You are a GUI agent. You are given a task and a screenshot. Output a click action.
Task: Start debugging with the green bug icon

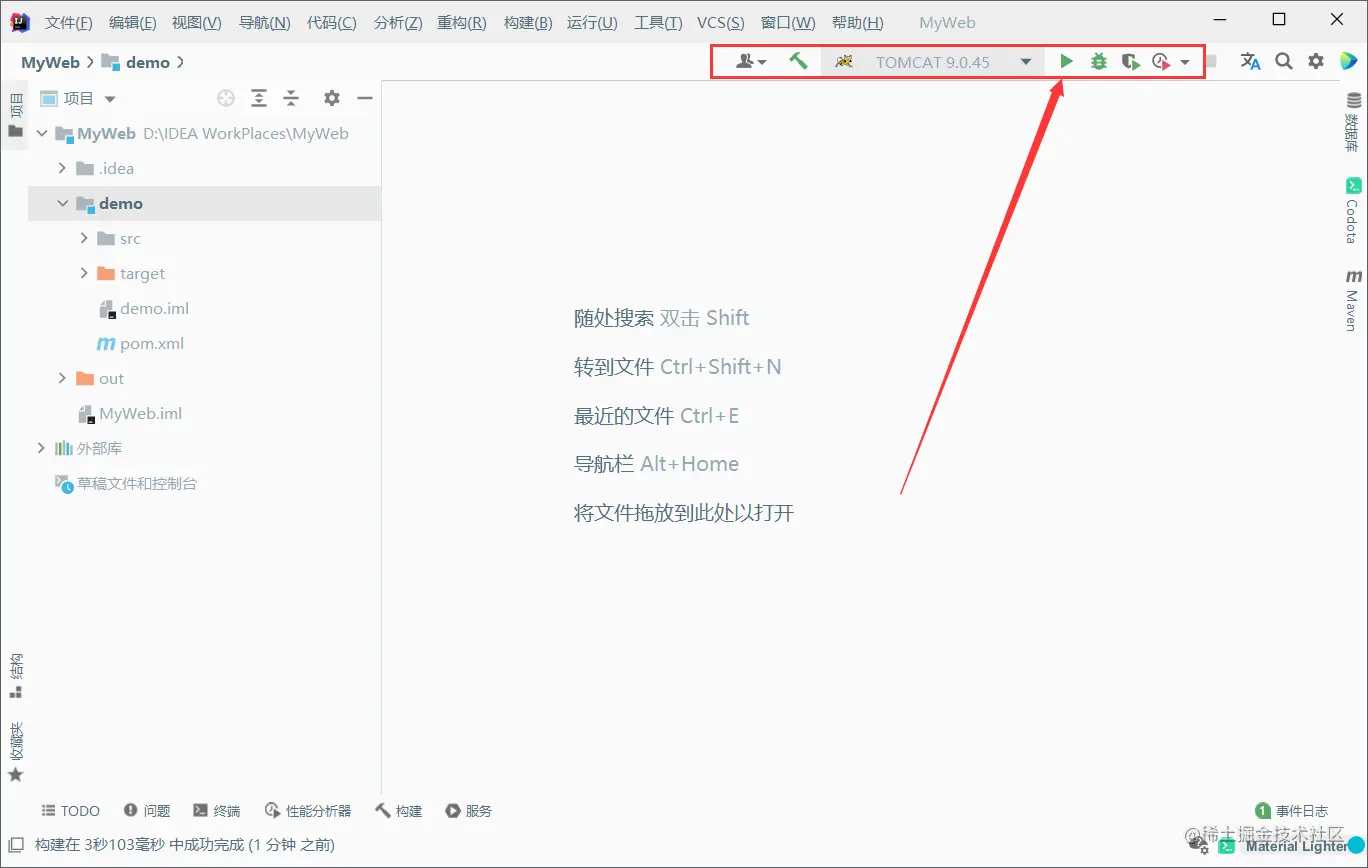pos(1099,62)
